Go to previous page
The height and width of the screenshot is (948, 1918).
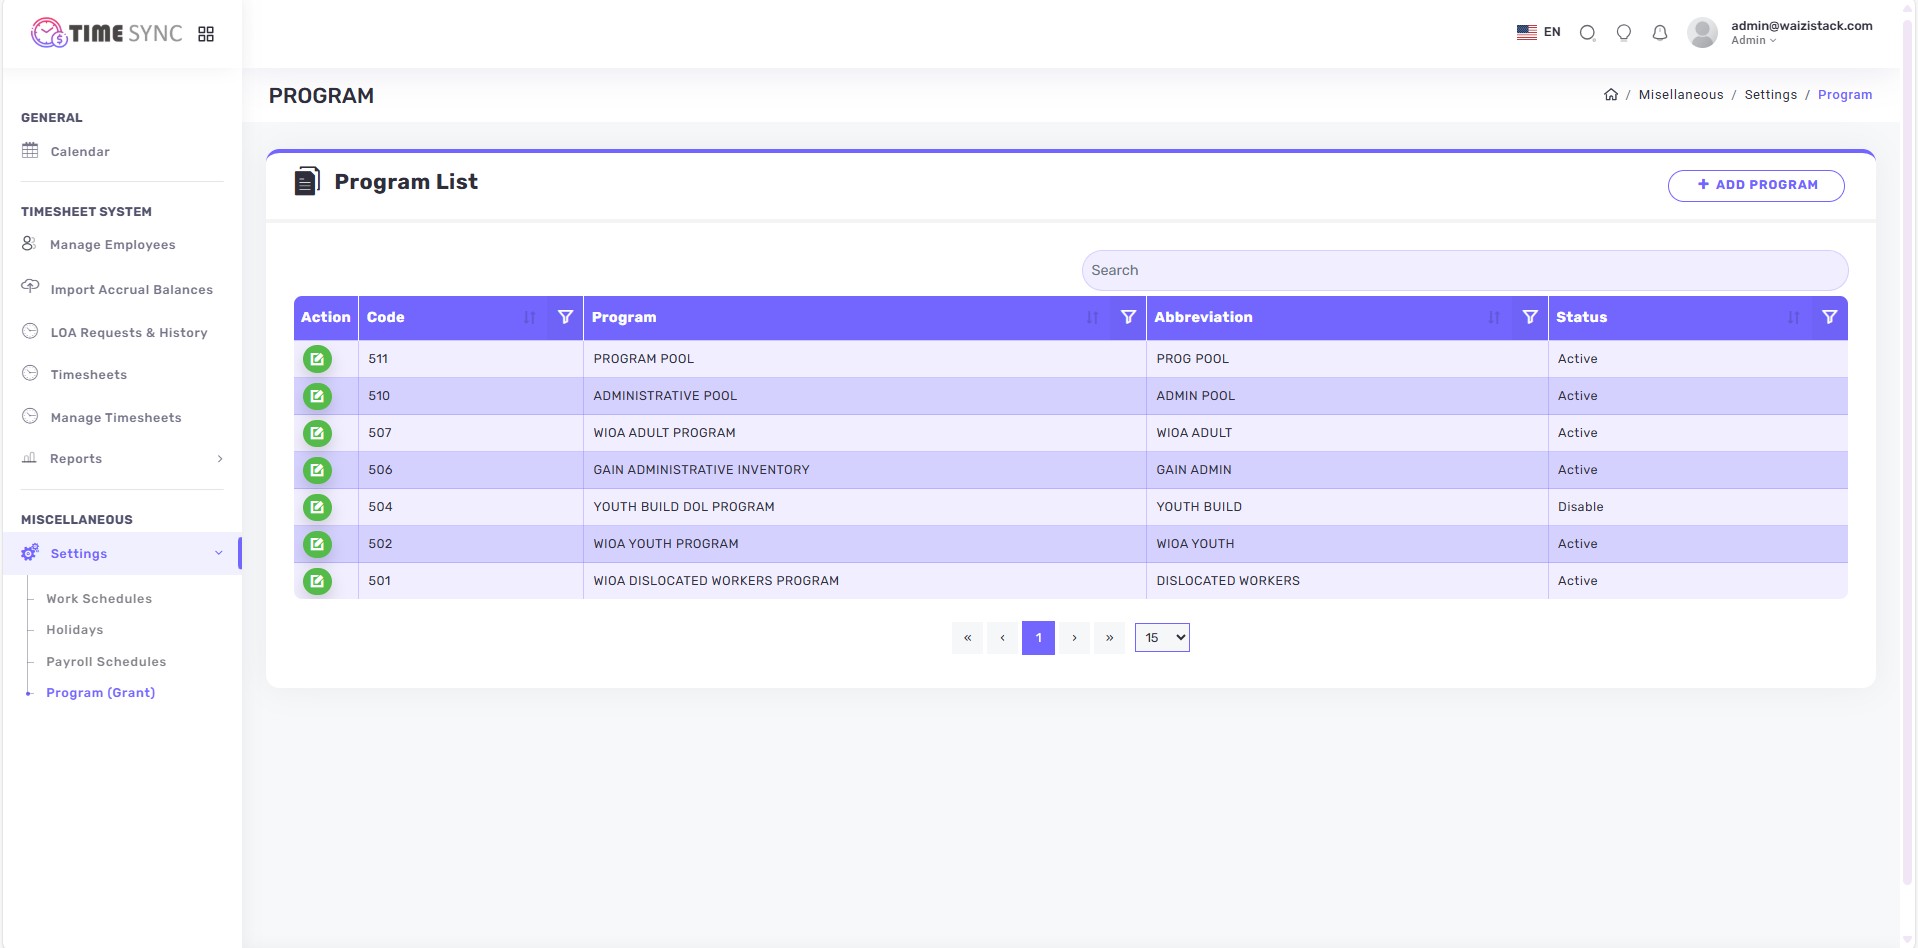(x=1002, y=638)
